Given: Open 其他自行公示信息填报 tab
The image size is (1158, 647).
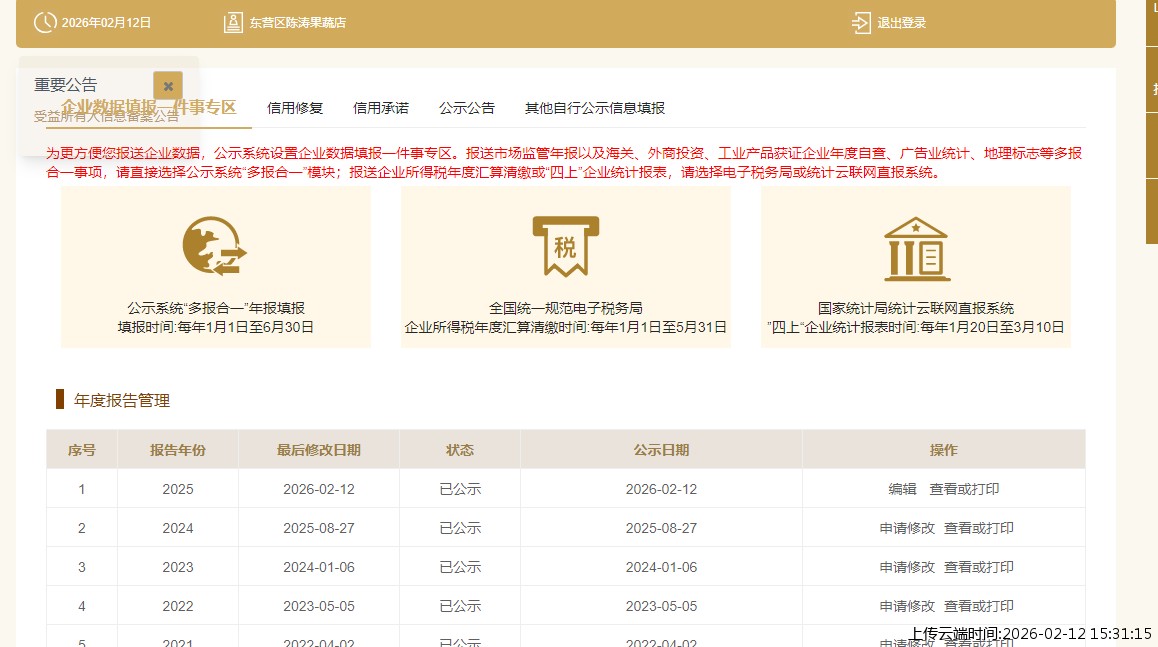Looking at the screenshot, I should (x=595, y=108).
